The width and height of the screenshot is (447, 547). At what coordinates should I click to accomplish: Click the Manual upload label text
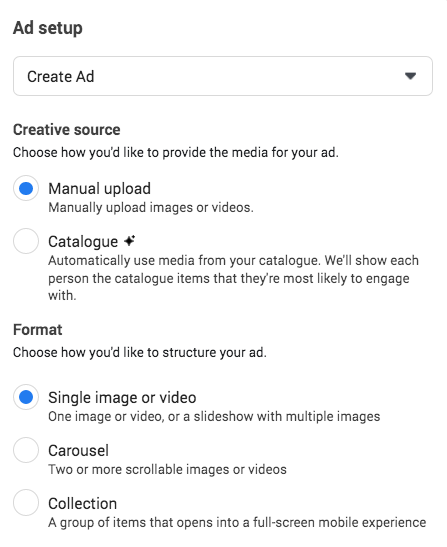[x=99, y=189]
